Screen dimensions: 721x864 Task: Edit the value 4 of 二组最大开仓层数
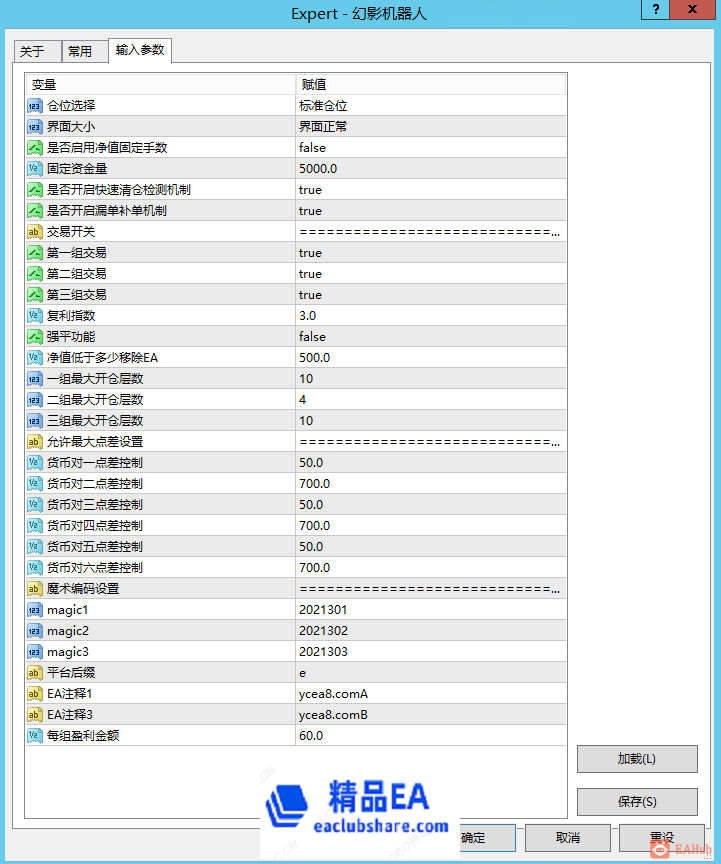[431, 399]
